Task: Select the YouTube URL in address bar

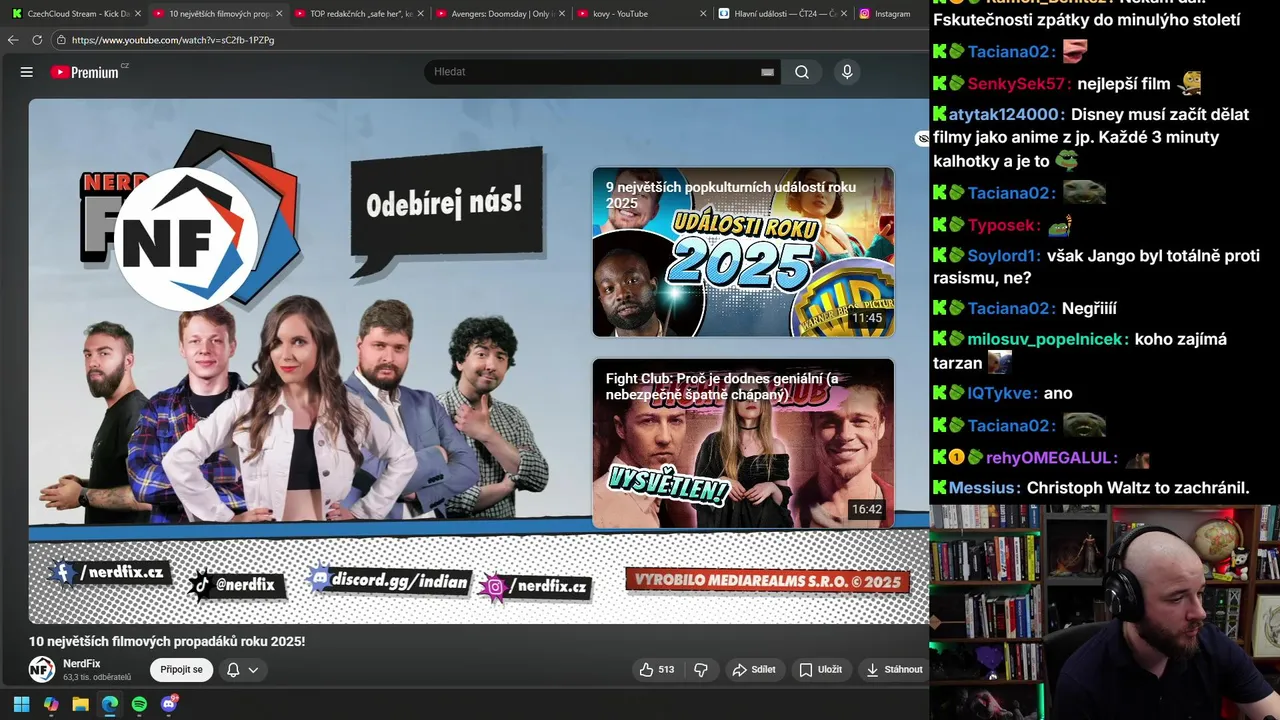Action: [x=173, y=40]
